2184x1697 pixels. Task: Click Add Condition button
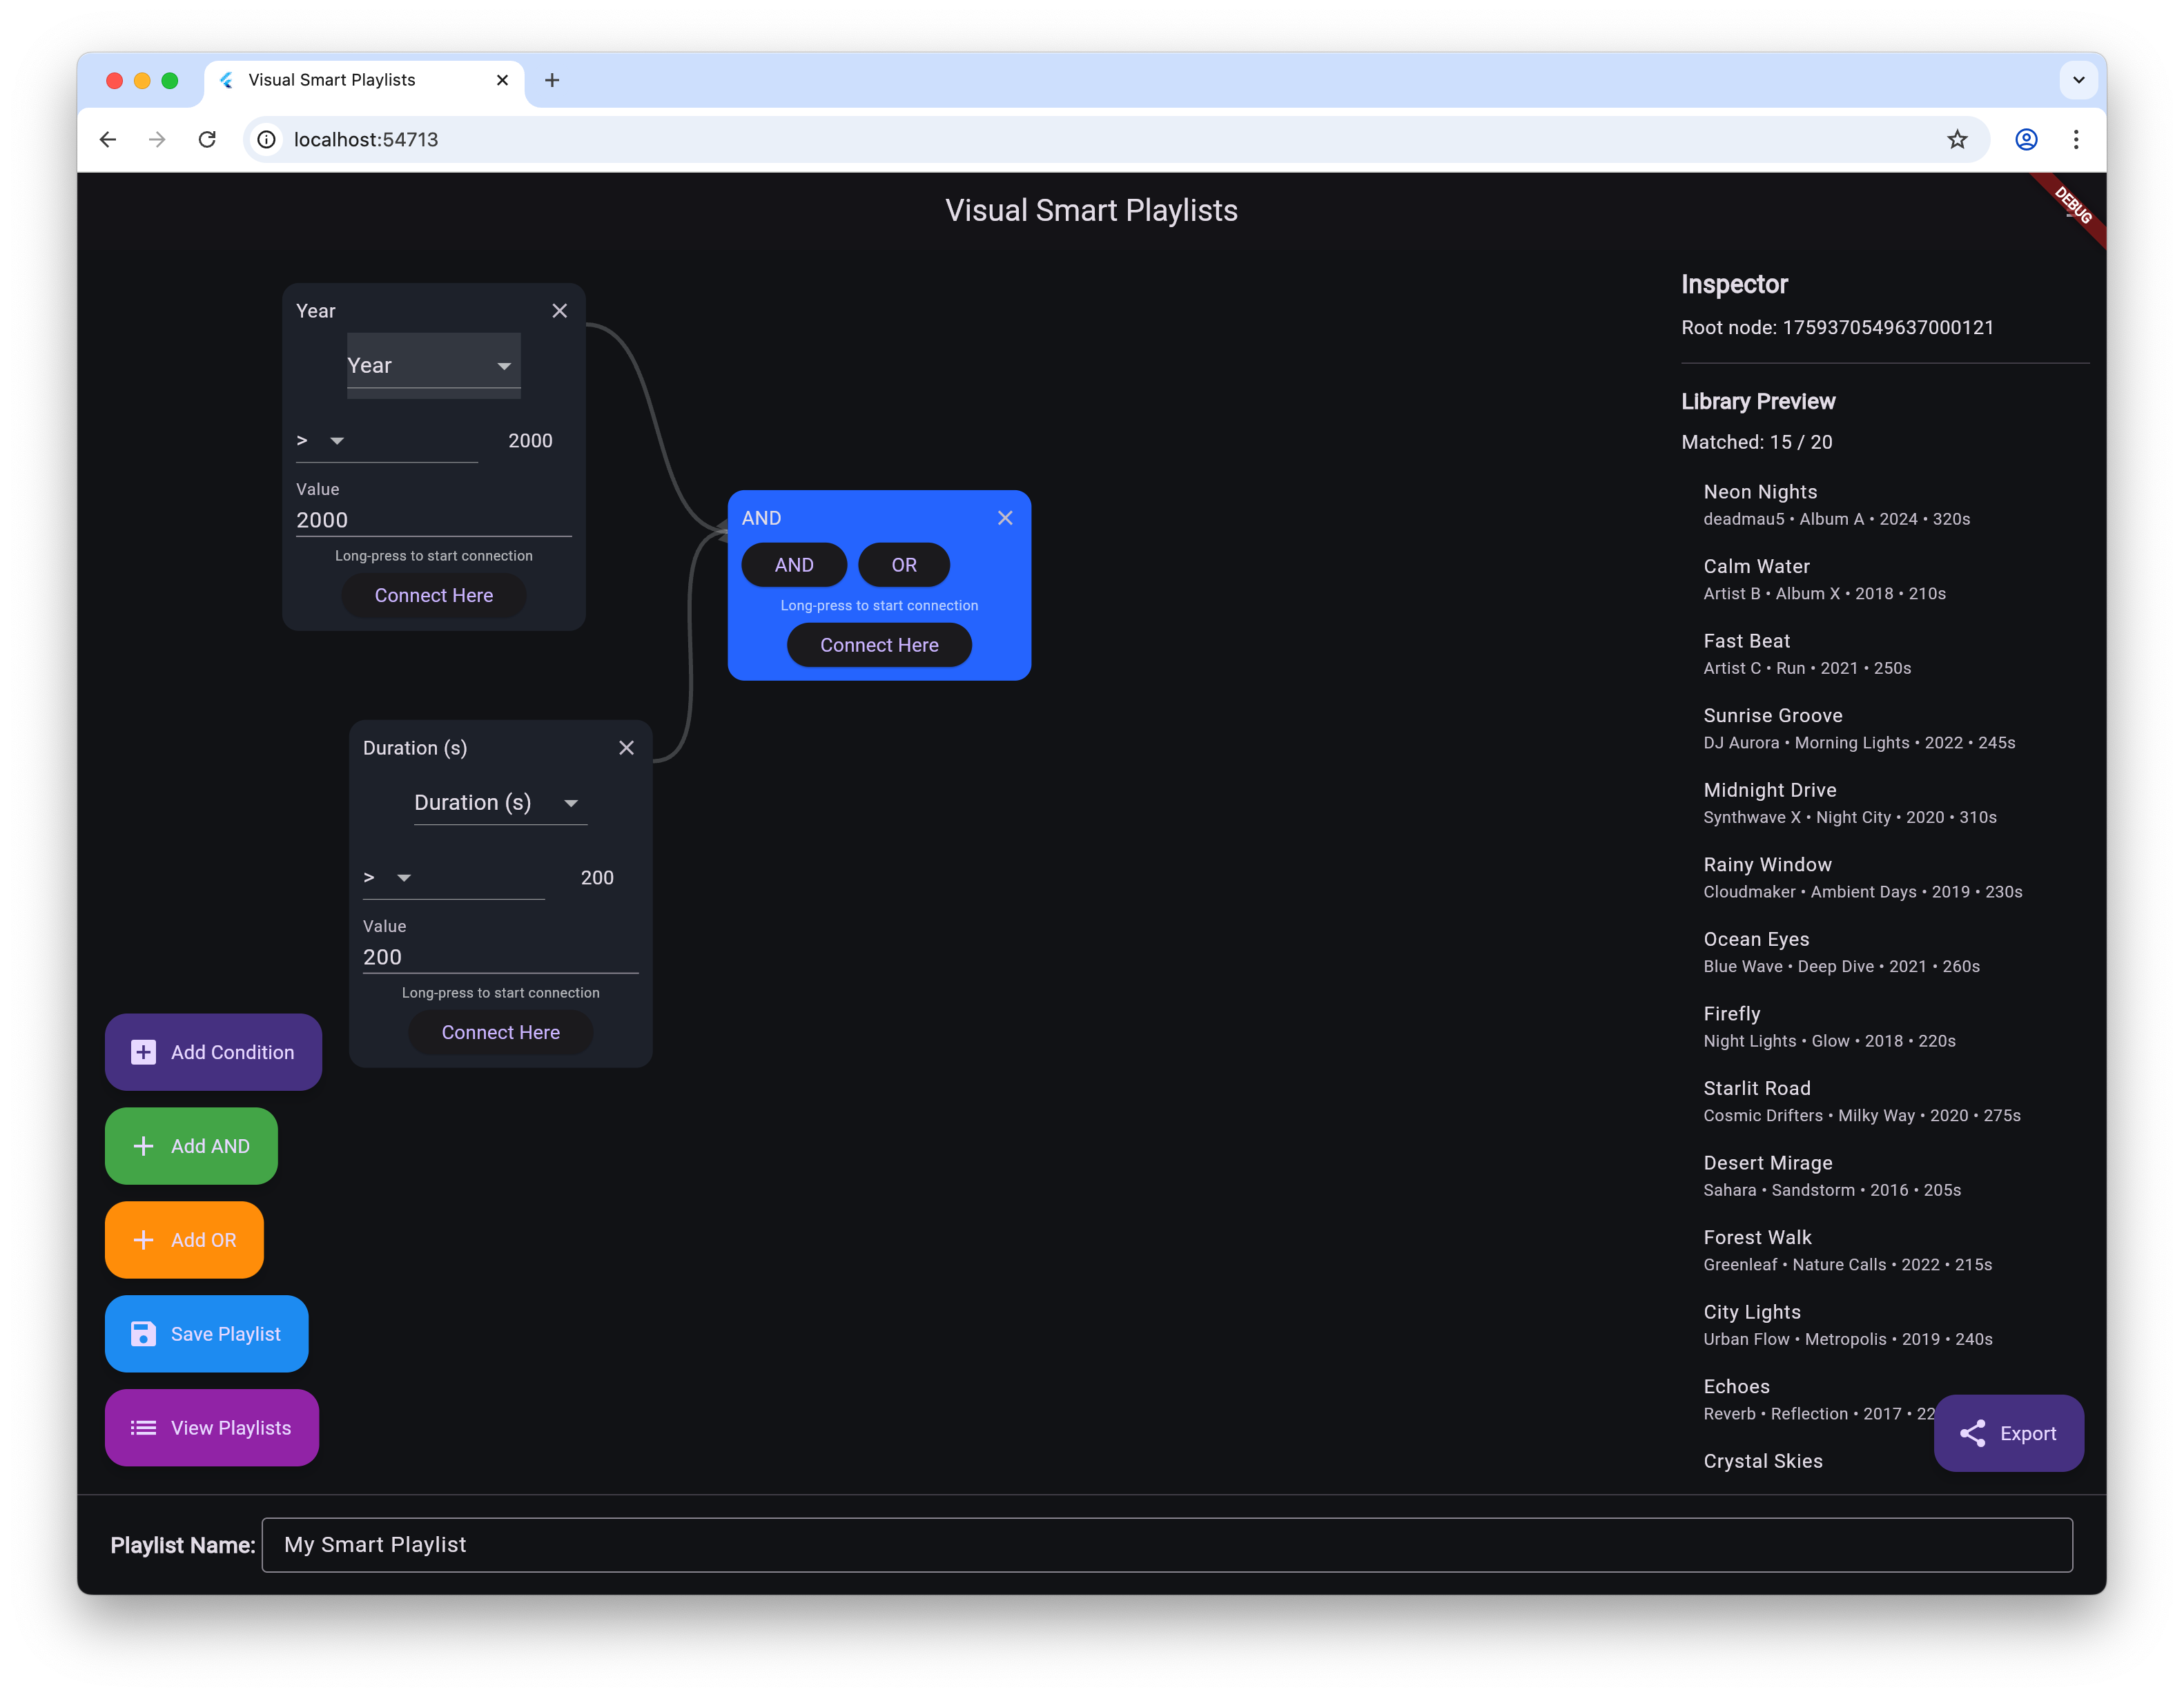(x=213, y=1052)
